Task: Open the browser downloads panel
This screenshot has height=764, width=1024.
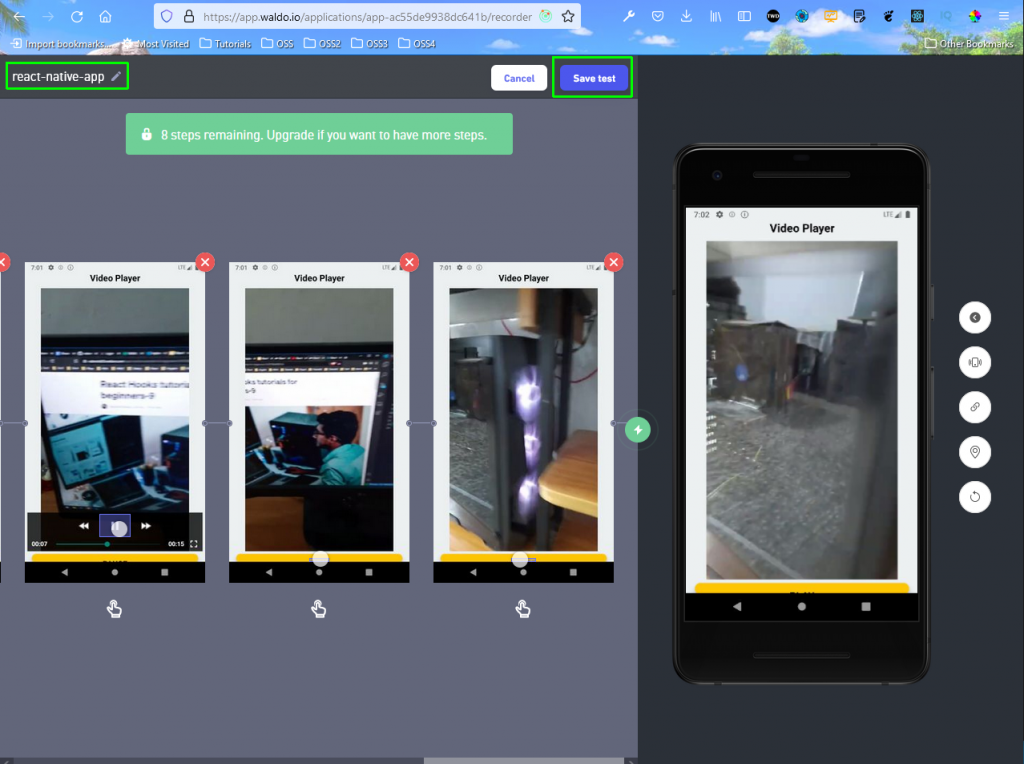Action: (686, 16)
